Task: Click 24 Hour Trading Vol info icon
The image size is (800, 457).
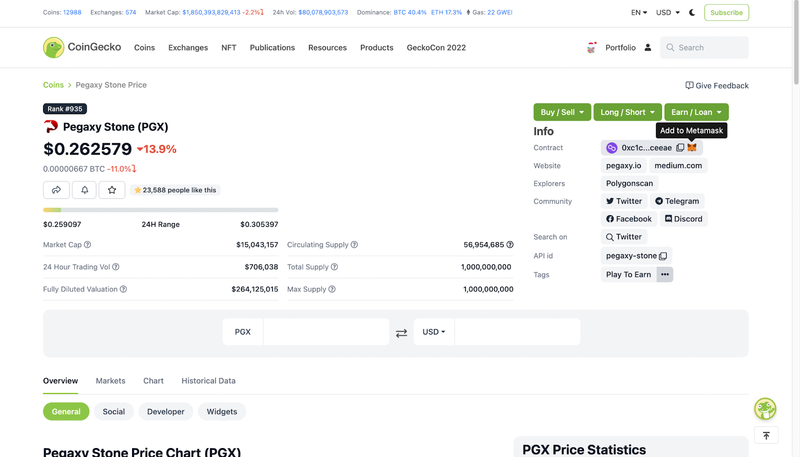Action: pos(116,267)
